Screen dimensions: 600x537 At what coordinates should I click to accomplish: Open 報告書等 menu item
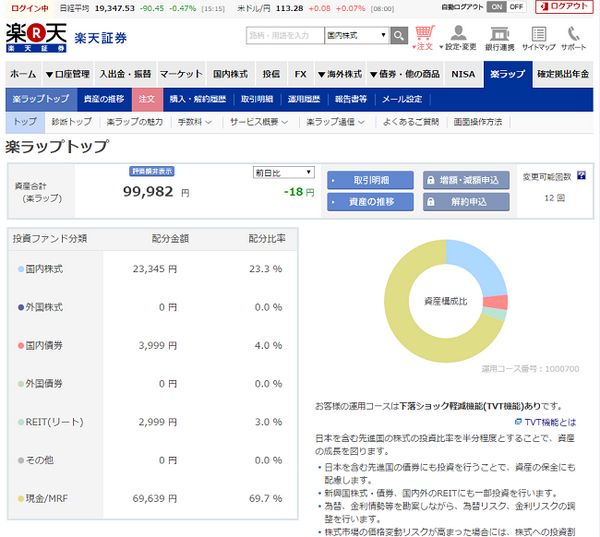[351, 99]
